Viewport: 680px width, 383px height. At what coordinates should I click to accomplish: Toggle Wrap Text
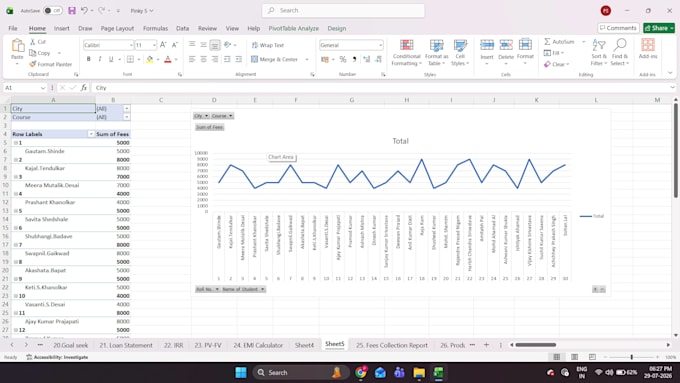coord(268,45)
